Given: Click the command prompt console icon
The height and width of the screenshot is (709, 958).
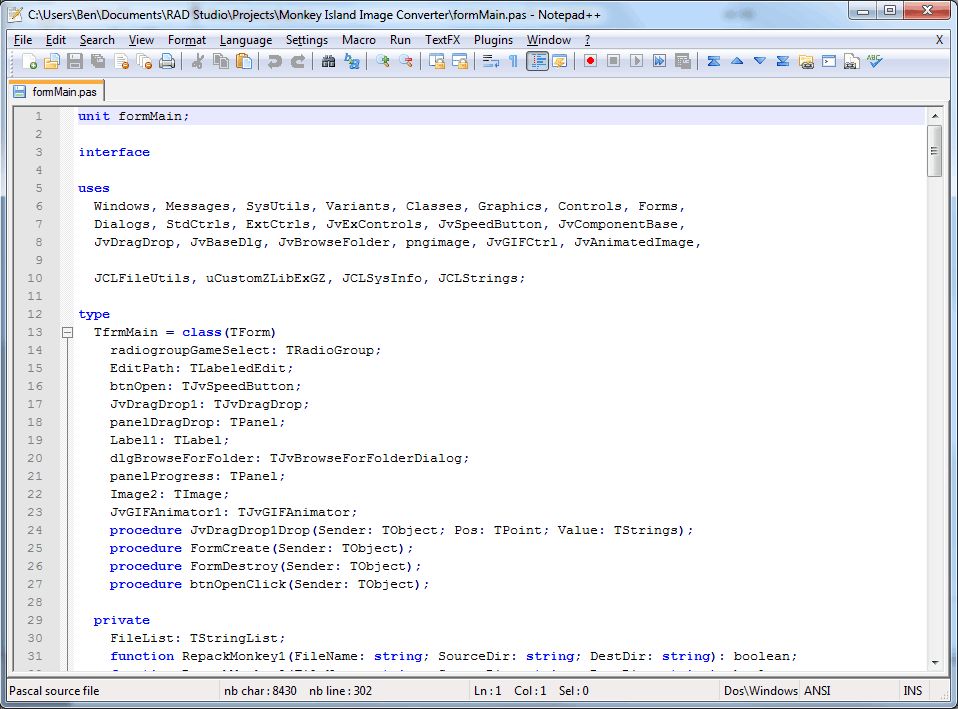Looking at the screenshot, I should tap(828, 61).
